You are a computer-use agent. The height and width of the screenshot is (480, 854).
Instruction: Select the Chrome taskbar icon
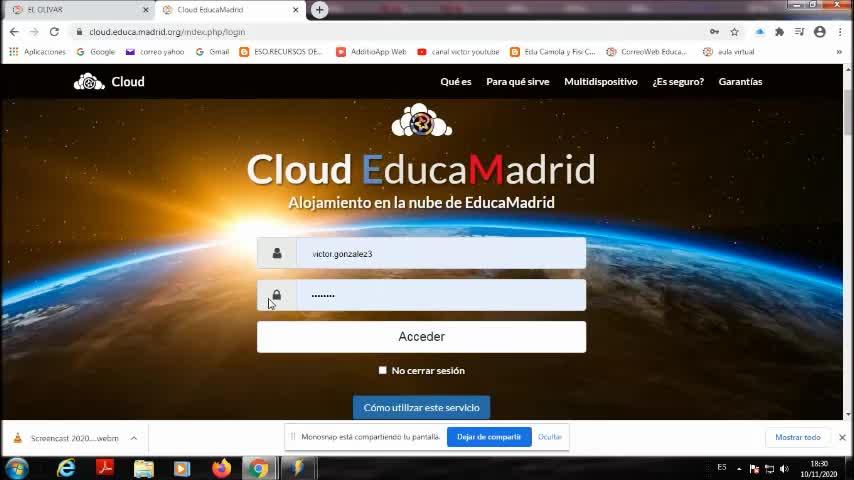pos(259,469)
